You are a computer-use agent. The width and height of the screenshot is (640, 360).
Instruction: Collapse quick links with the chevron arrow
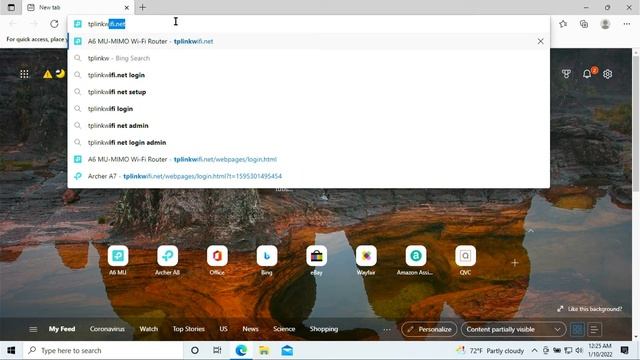531,231
